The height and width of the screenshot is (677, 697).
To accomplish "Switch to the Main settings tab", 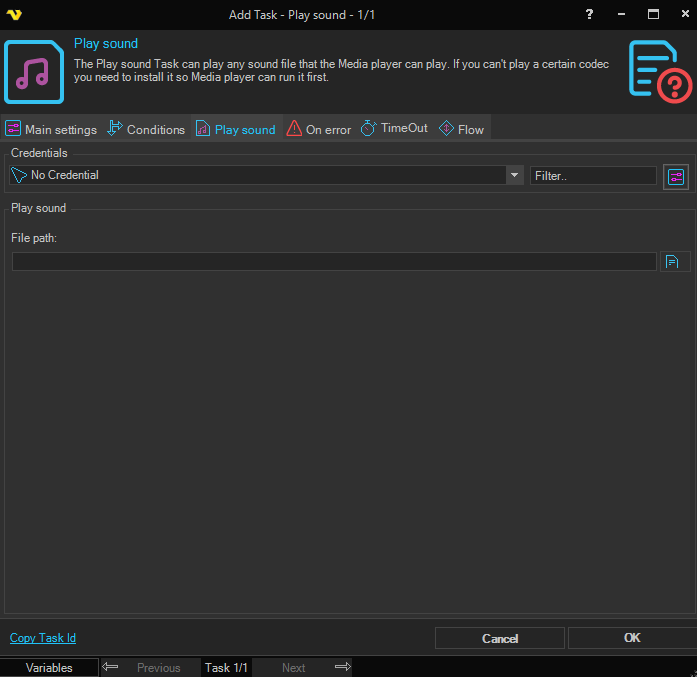I will [52, 129].
